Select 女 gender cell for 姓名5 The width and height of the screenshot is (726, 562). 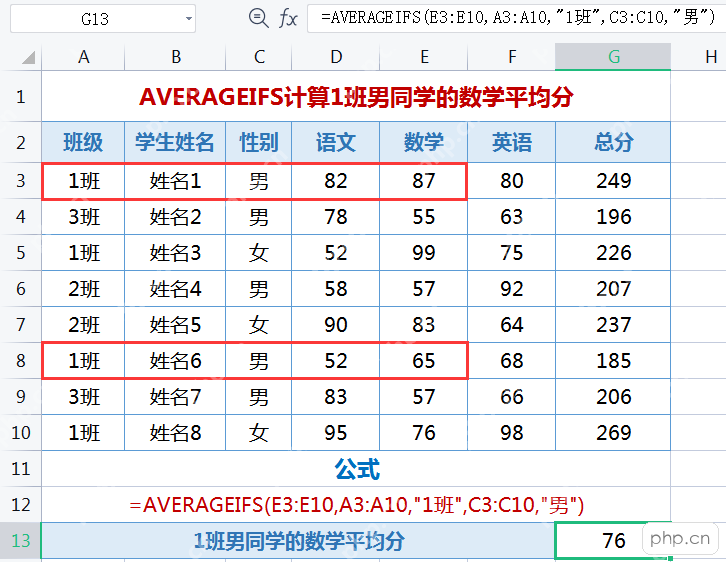click(259, 325)
